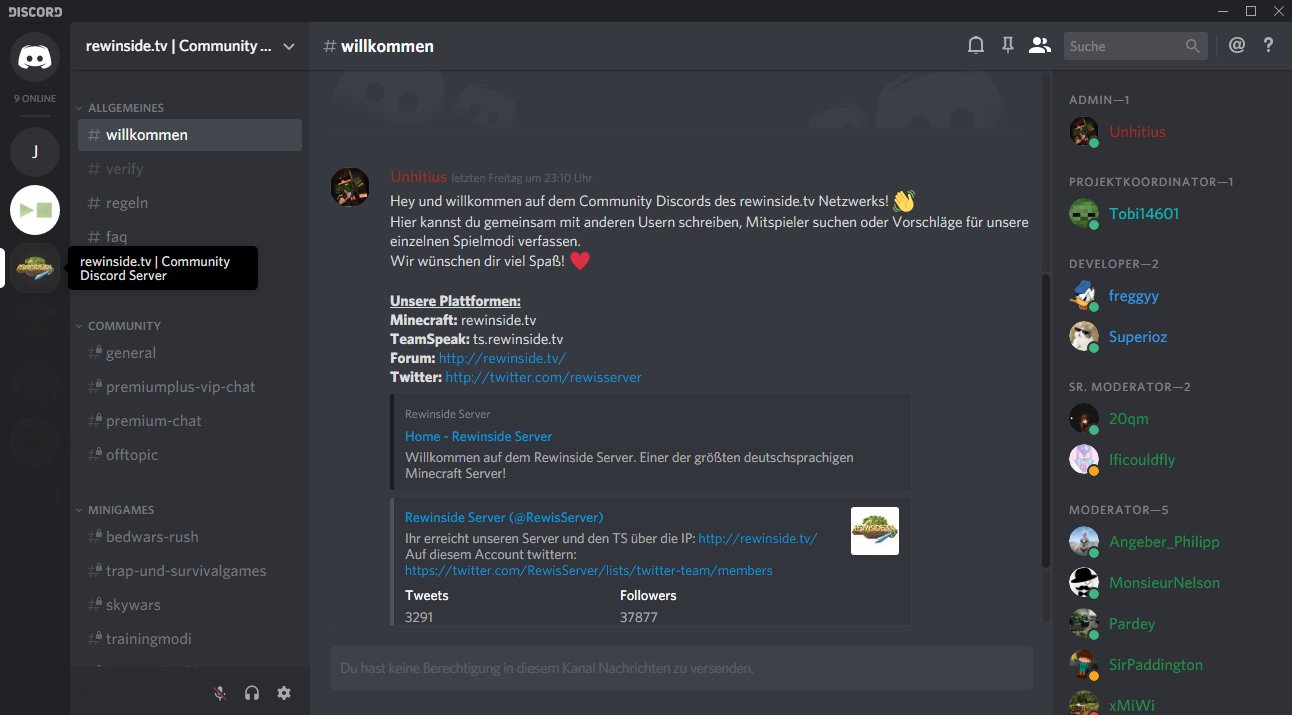Open the general channel
This screenshot has width=1292, height=715.
[x=190, y=353]
